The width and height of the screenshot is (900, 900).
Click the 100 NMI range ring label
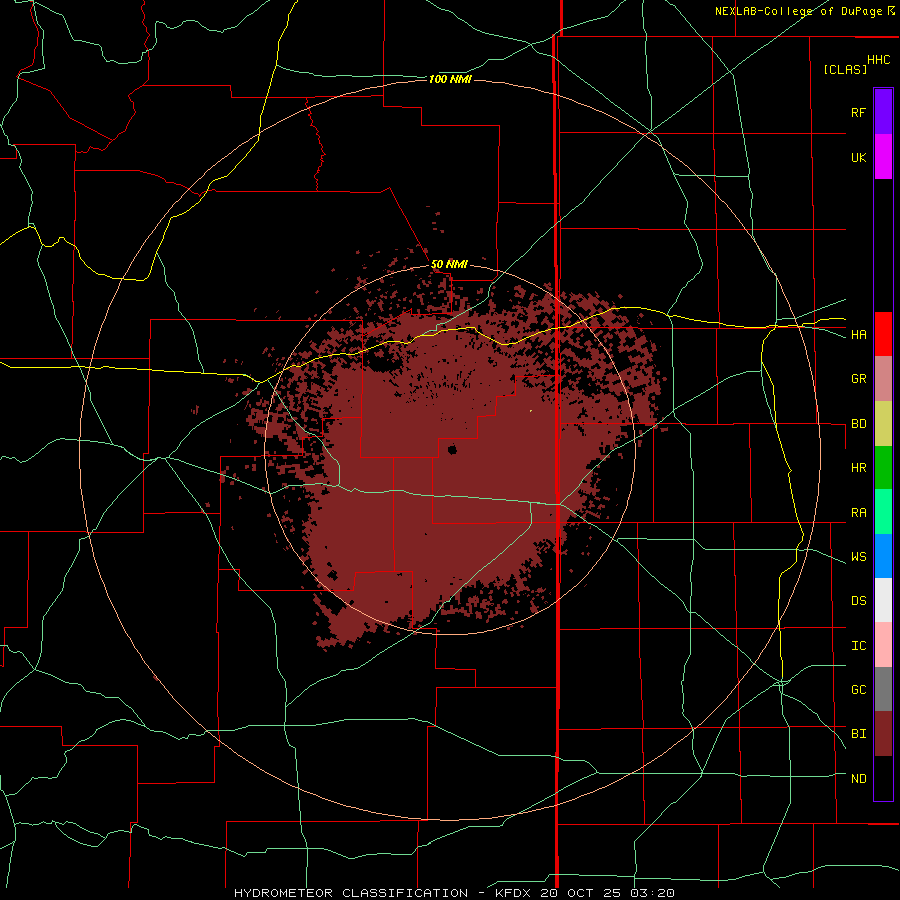(450, 79)
